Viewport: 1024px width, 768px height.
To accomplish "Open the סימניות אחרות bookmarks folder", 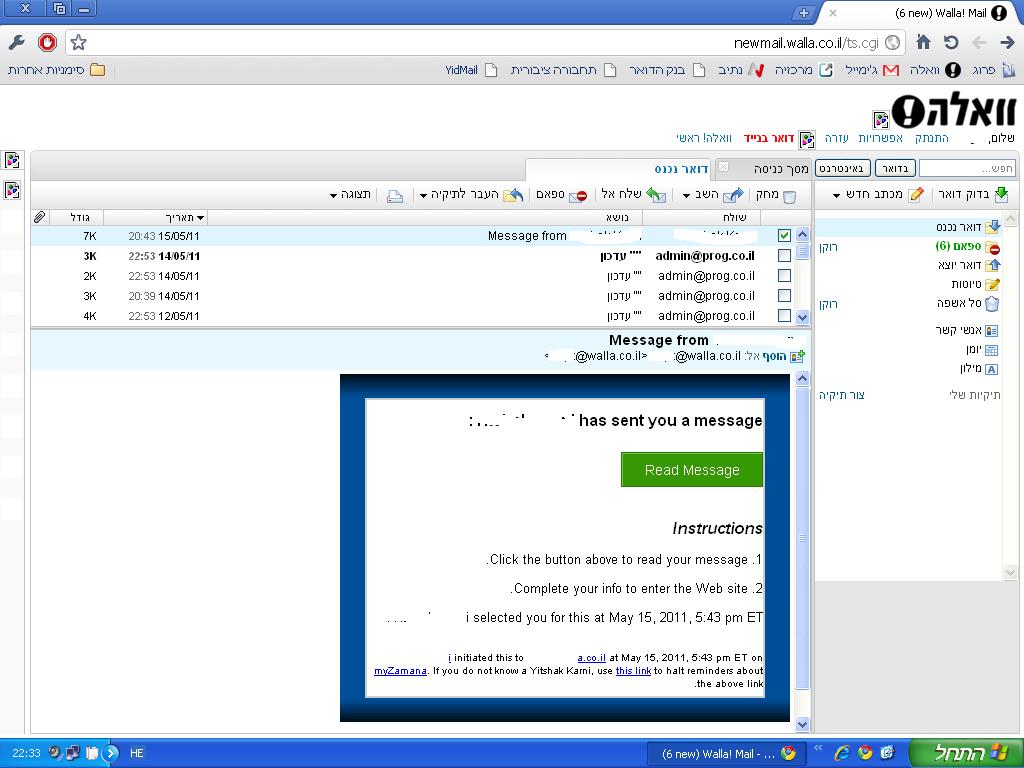I will tap(56, 70).
